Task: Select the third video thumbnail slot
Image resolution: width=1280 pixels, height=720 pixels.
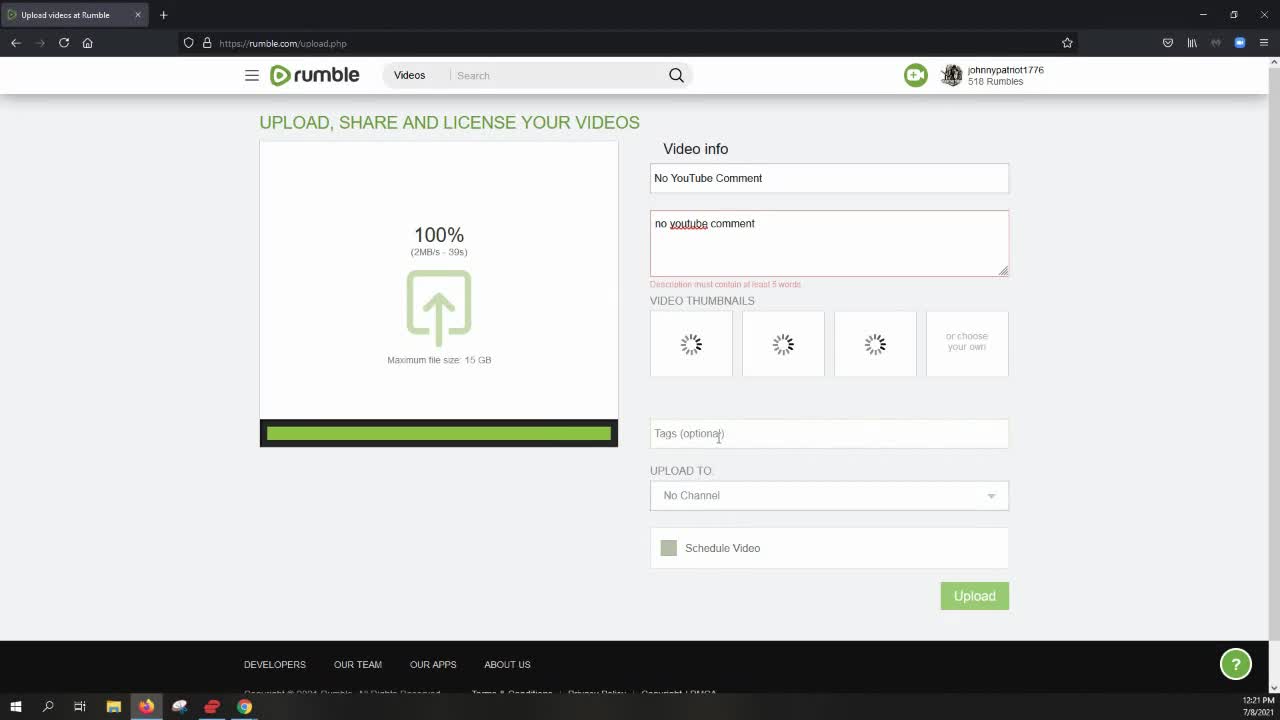Action: click(x=875, y=344)
